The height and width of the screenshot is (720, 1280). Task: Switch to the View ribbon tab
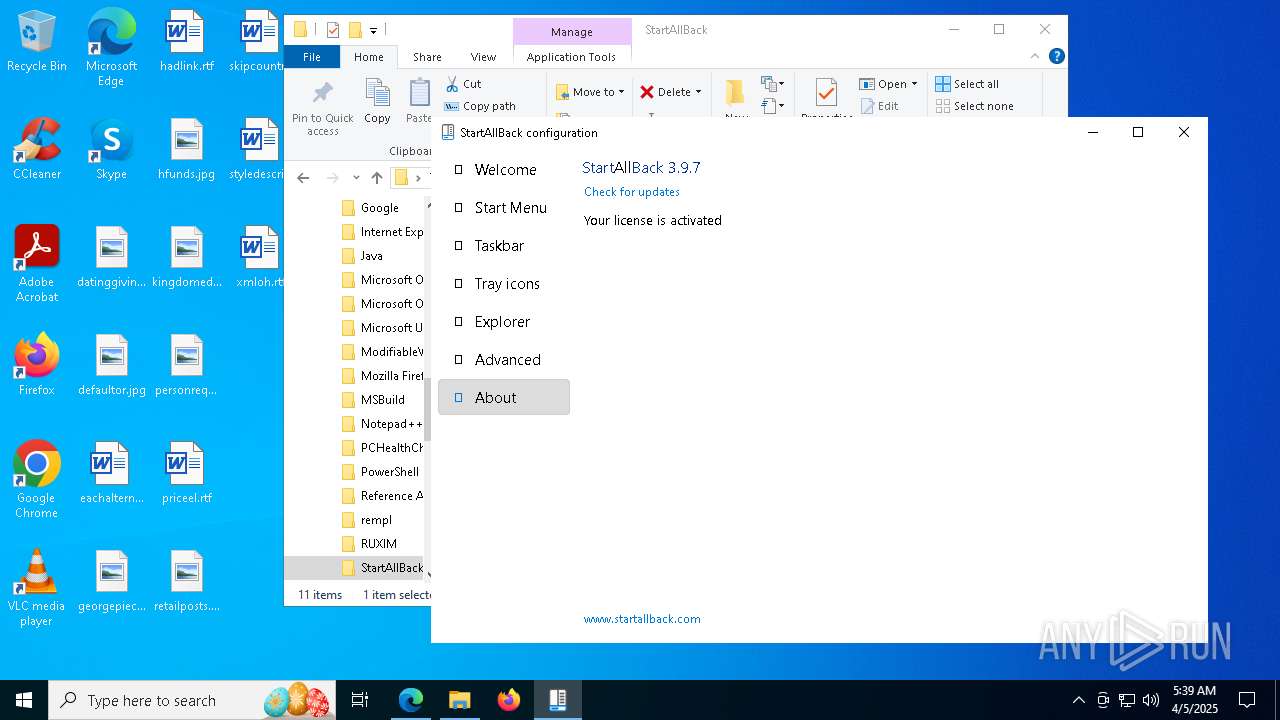483,57
